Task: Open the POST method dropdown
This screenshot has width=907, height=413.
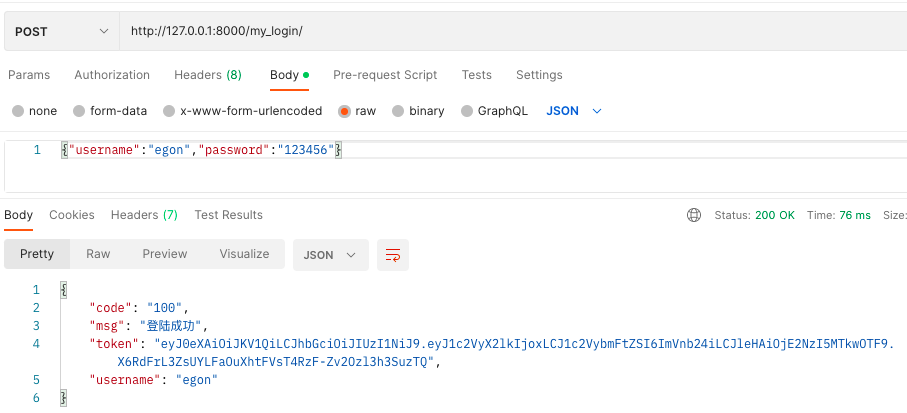Action: point(61,31)
